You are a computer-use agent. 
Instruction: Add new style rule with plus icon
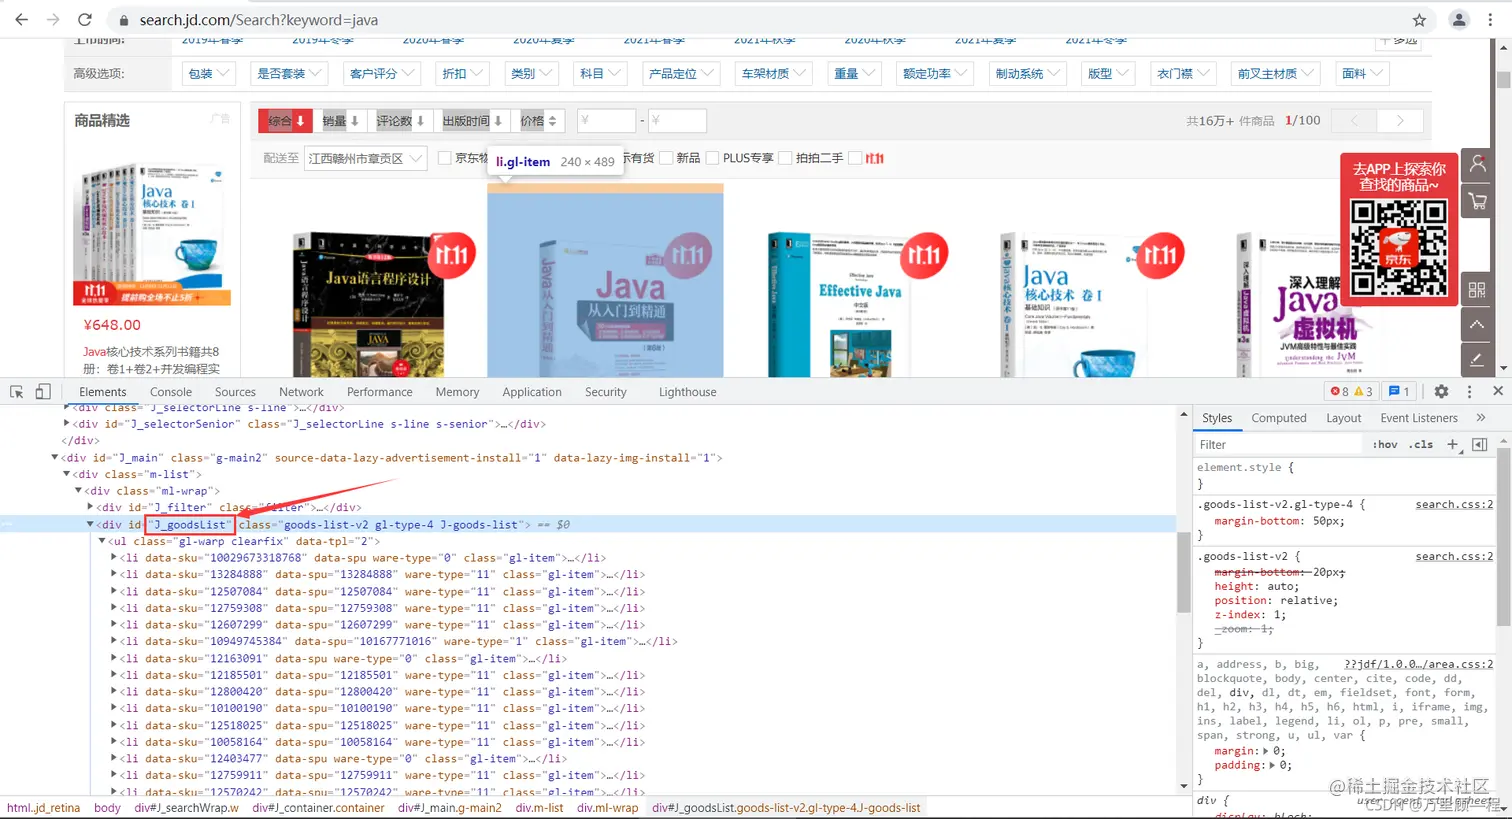point(1453,444)
